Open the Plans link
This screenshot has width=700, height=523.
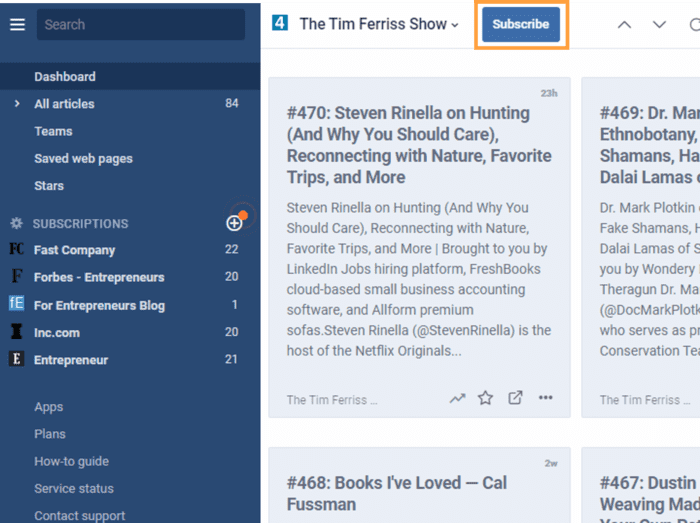(50, 434)
